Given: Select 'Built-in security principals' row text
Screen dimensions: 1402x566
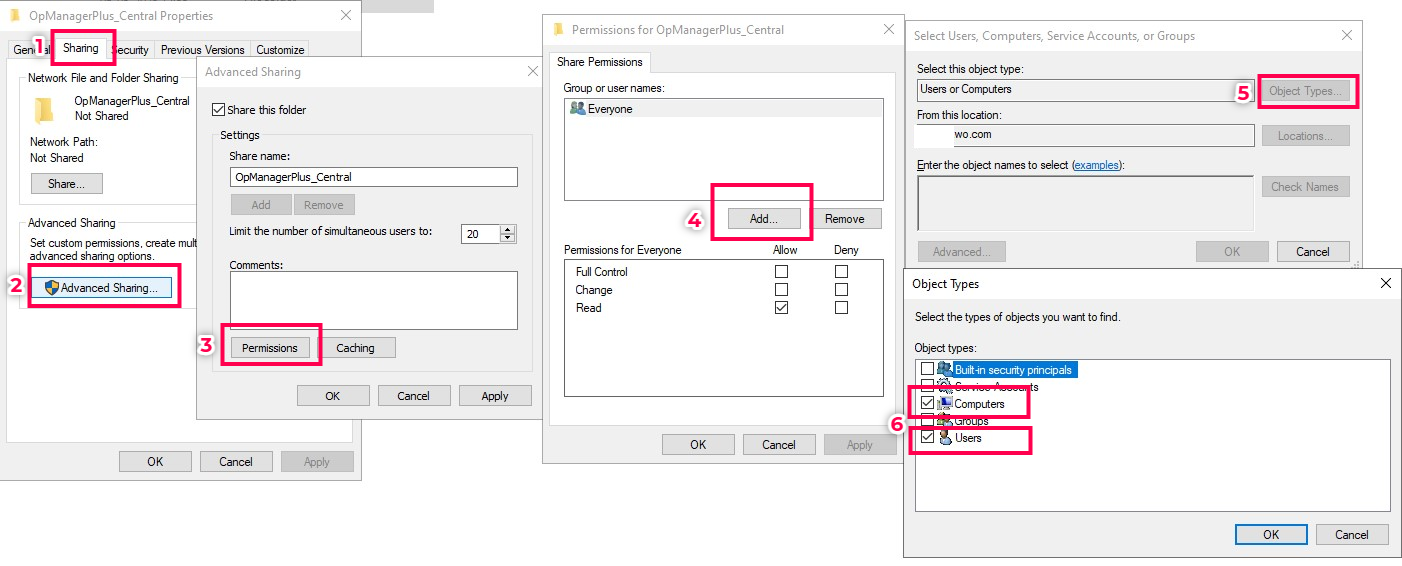Looking at the screenshot, I should tap(1013, 370).
